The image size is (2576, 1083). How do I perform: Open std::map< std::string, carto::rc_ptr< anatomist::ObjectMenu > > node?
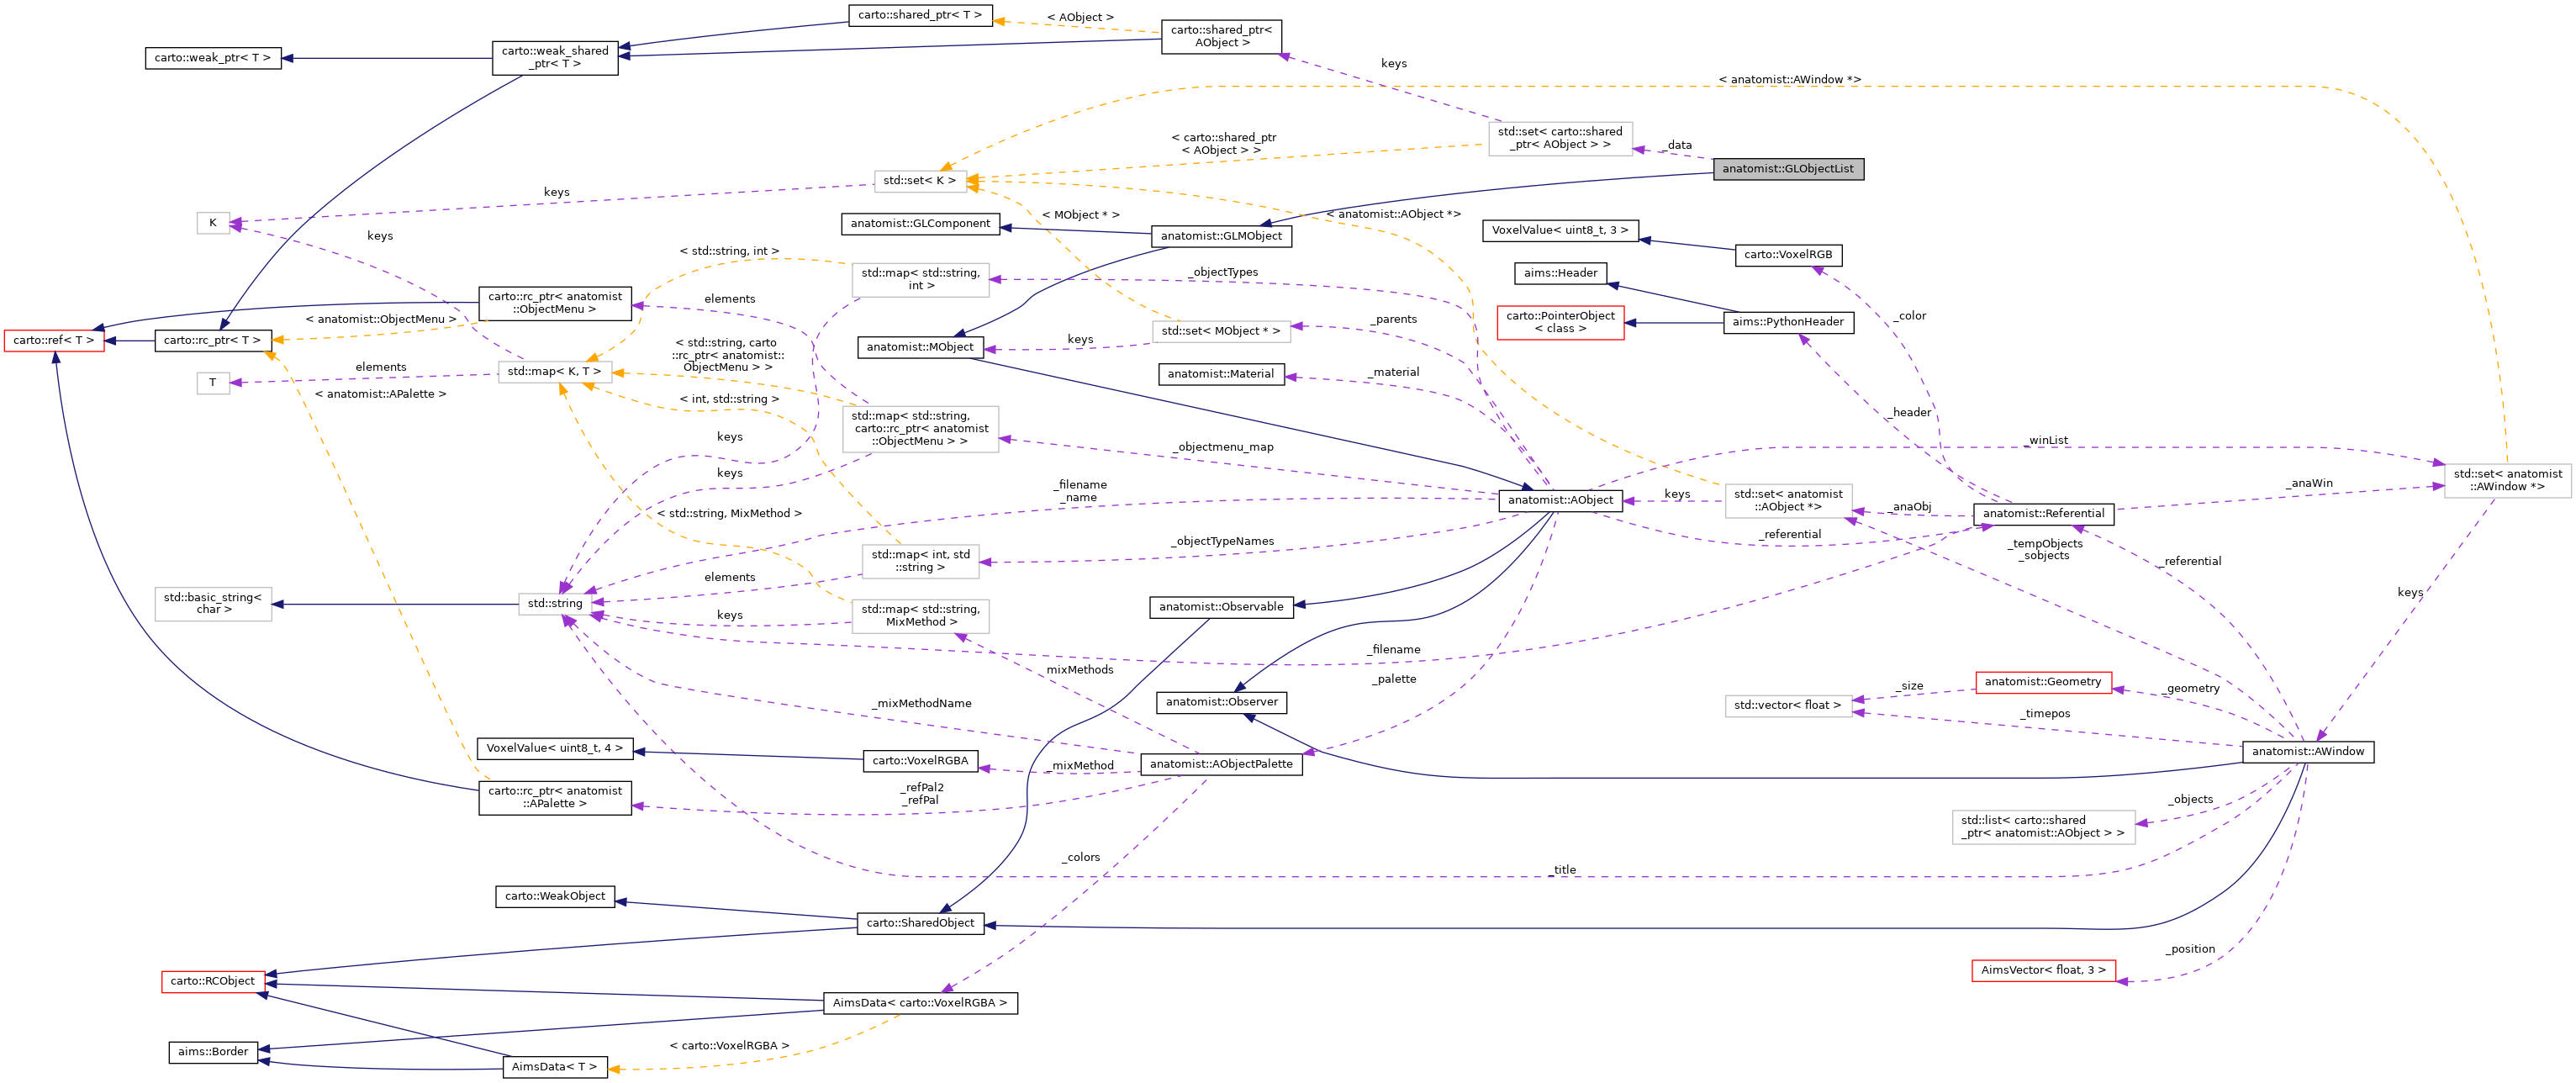coord(920,430)
